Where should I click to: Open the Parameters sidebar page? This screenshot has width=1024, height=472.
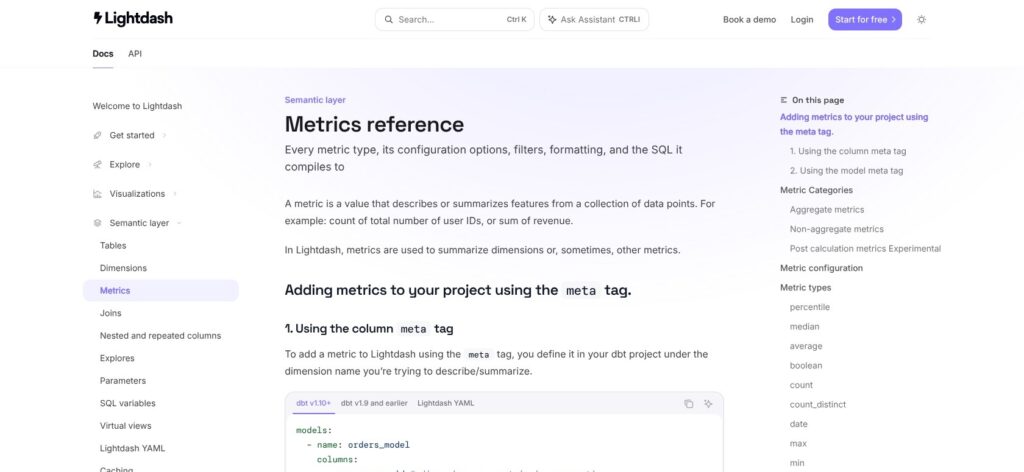coord(123,381)
